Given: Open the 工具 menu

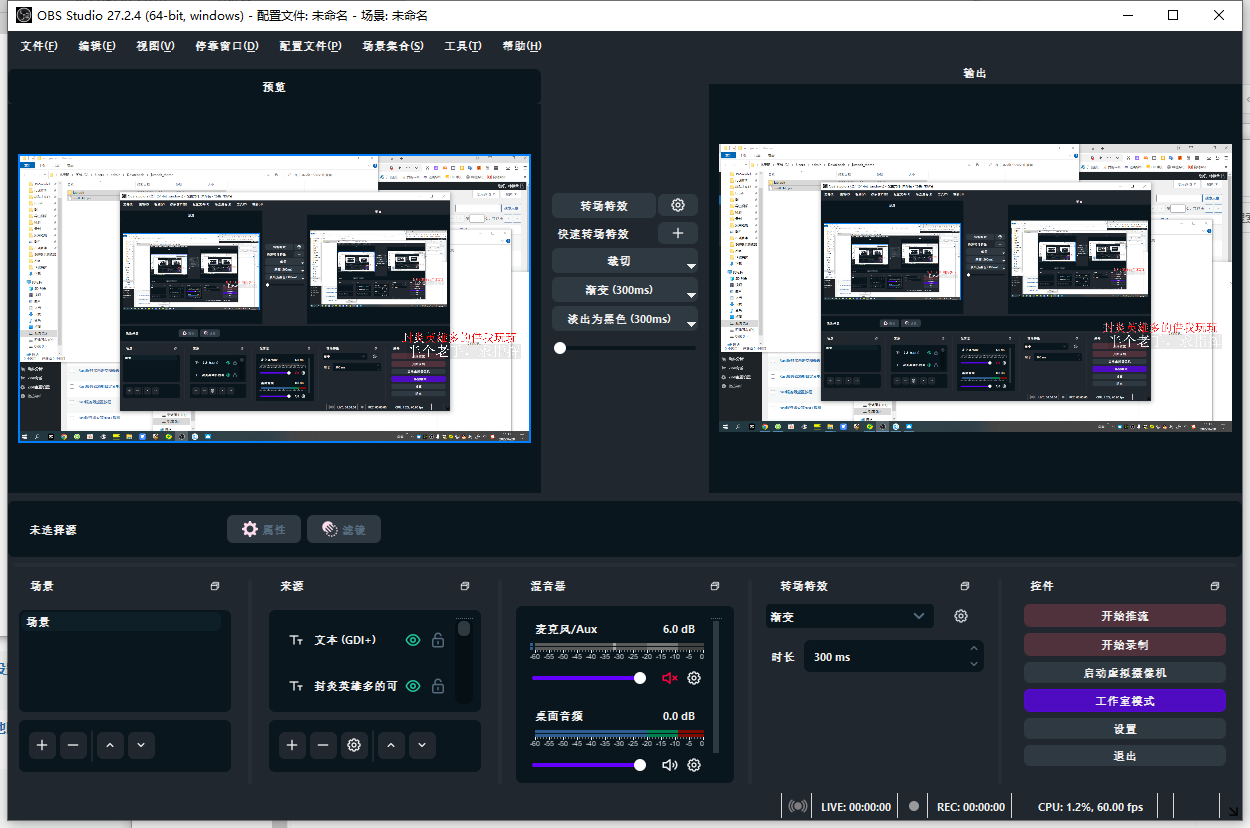Looking at the screenshot, I should click(463, 46).
